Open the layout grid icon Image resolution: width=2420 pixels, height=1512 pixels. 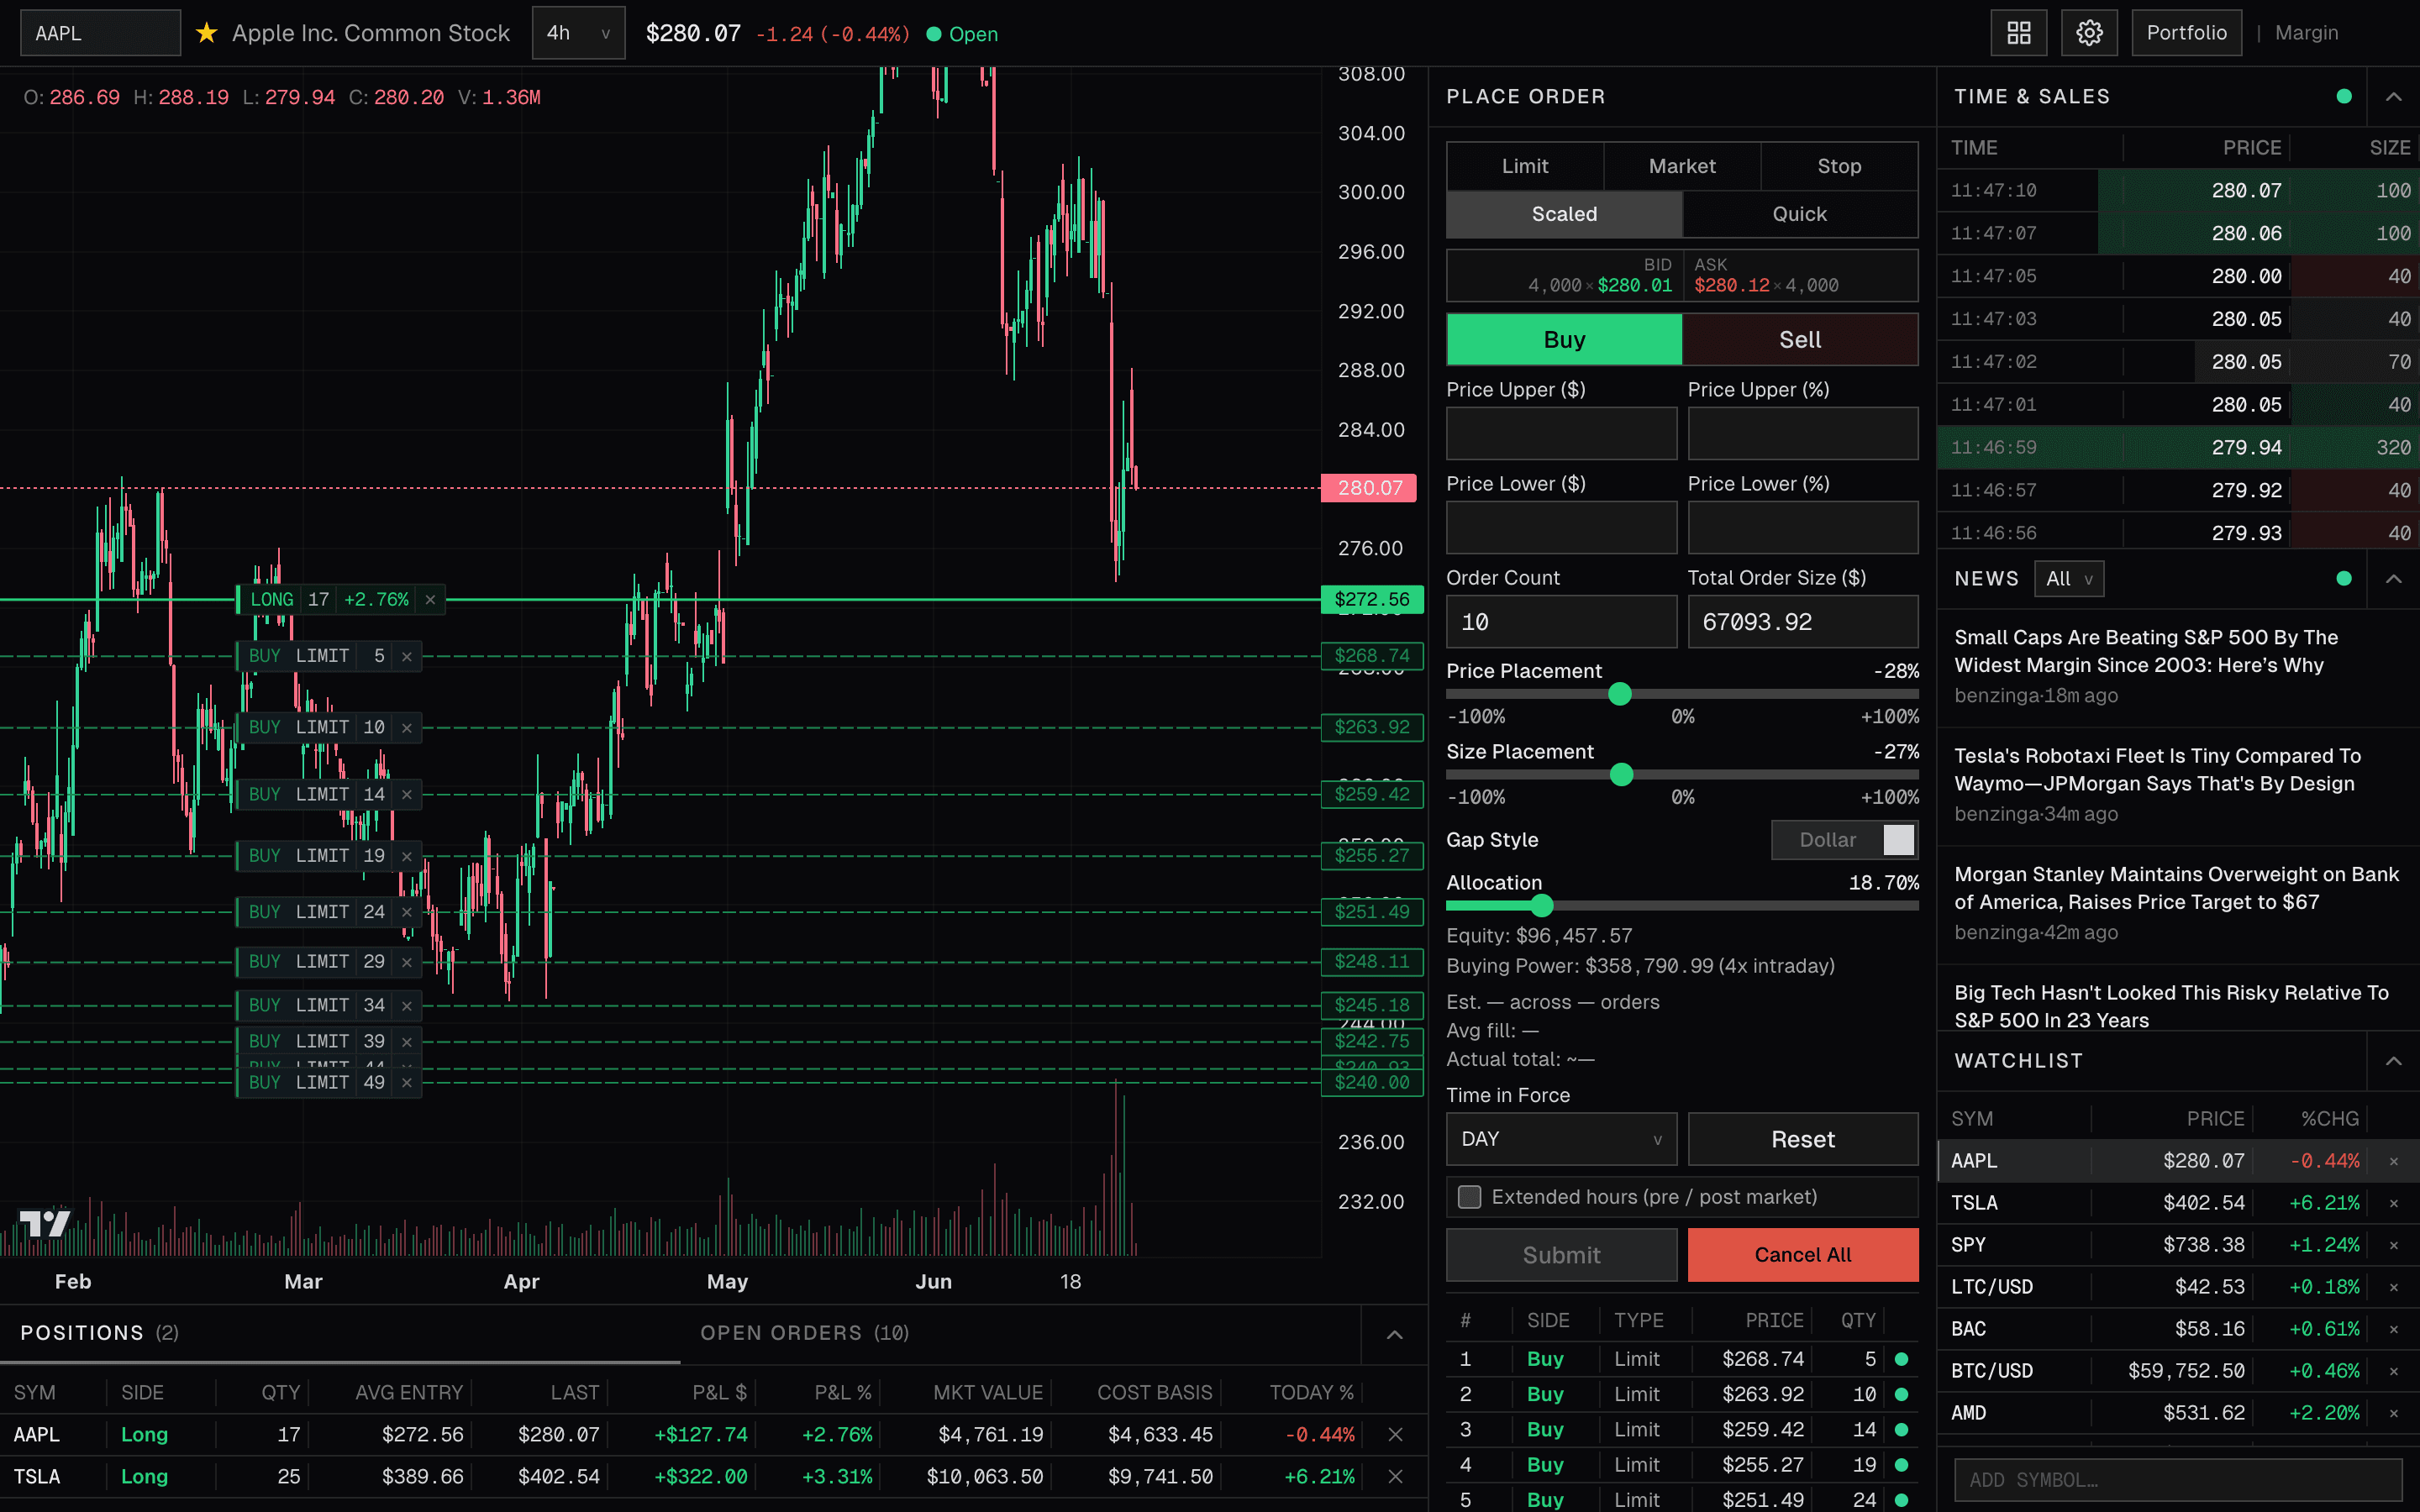2018,33
